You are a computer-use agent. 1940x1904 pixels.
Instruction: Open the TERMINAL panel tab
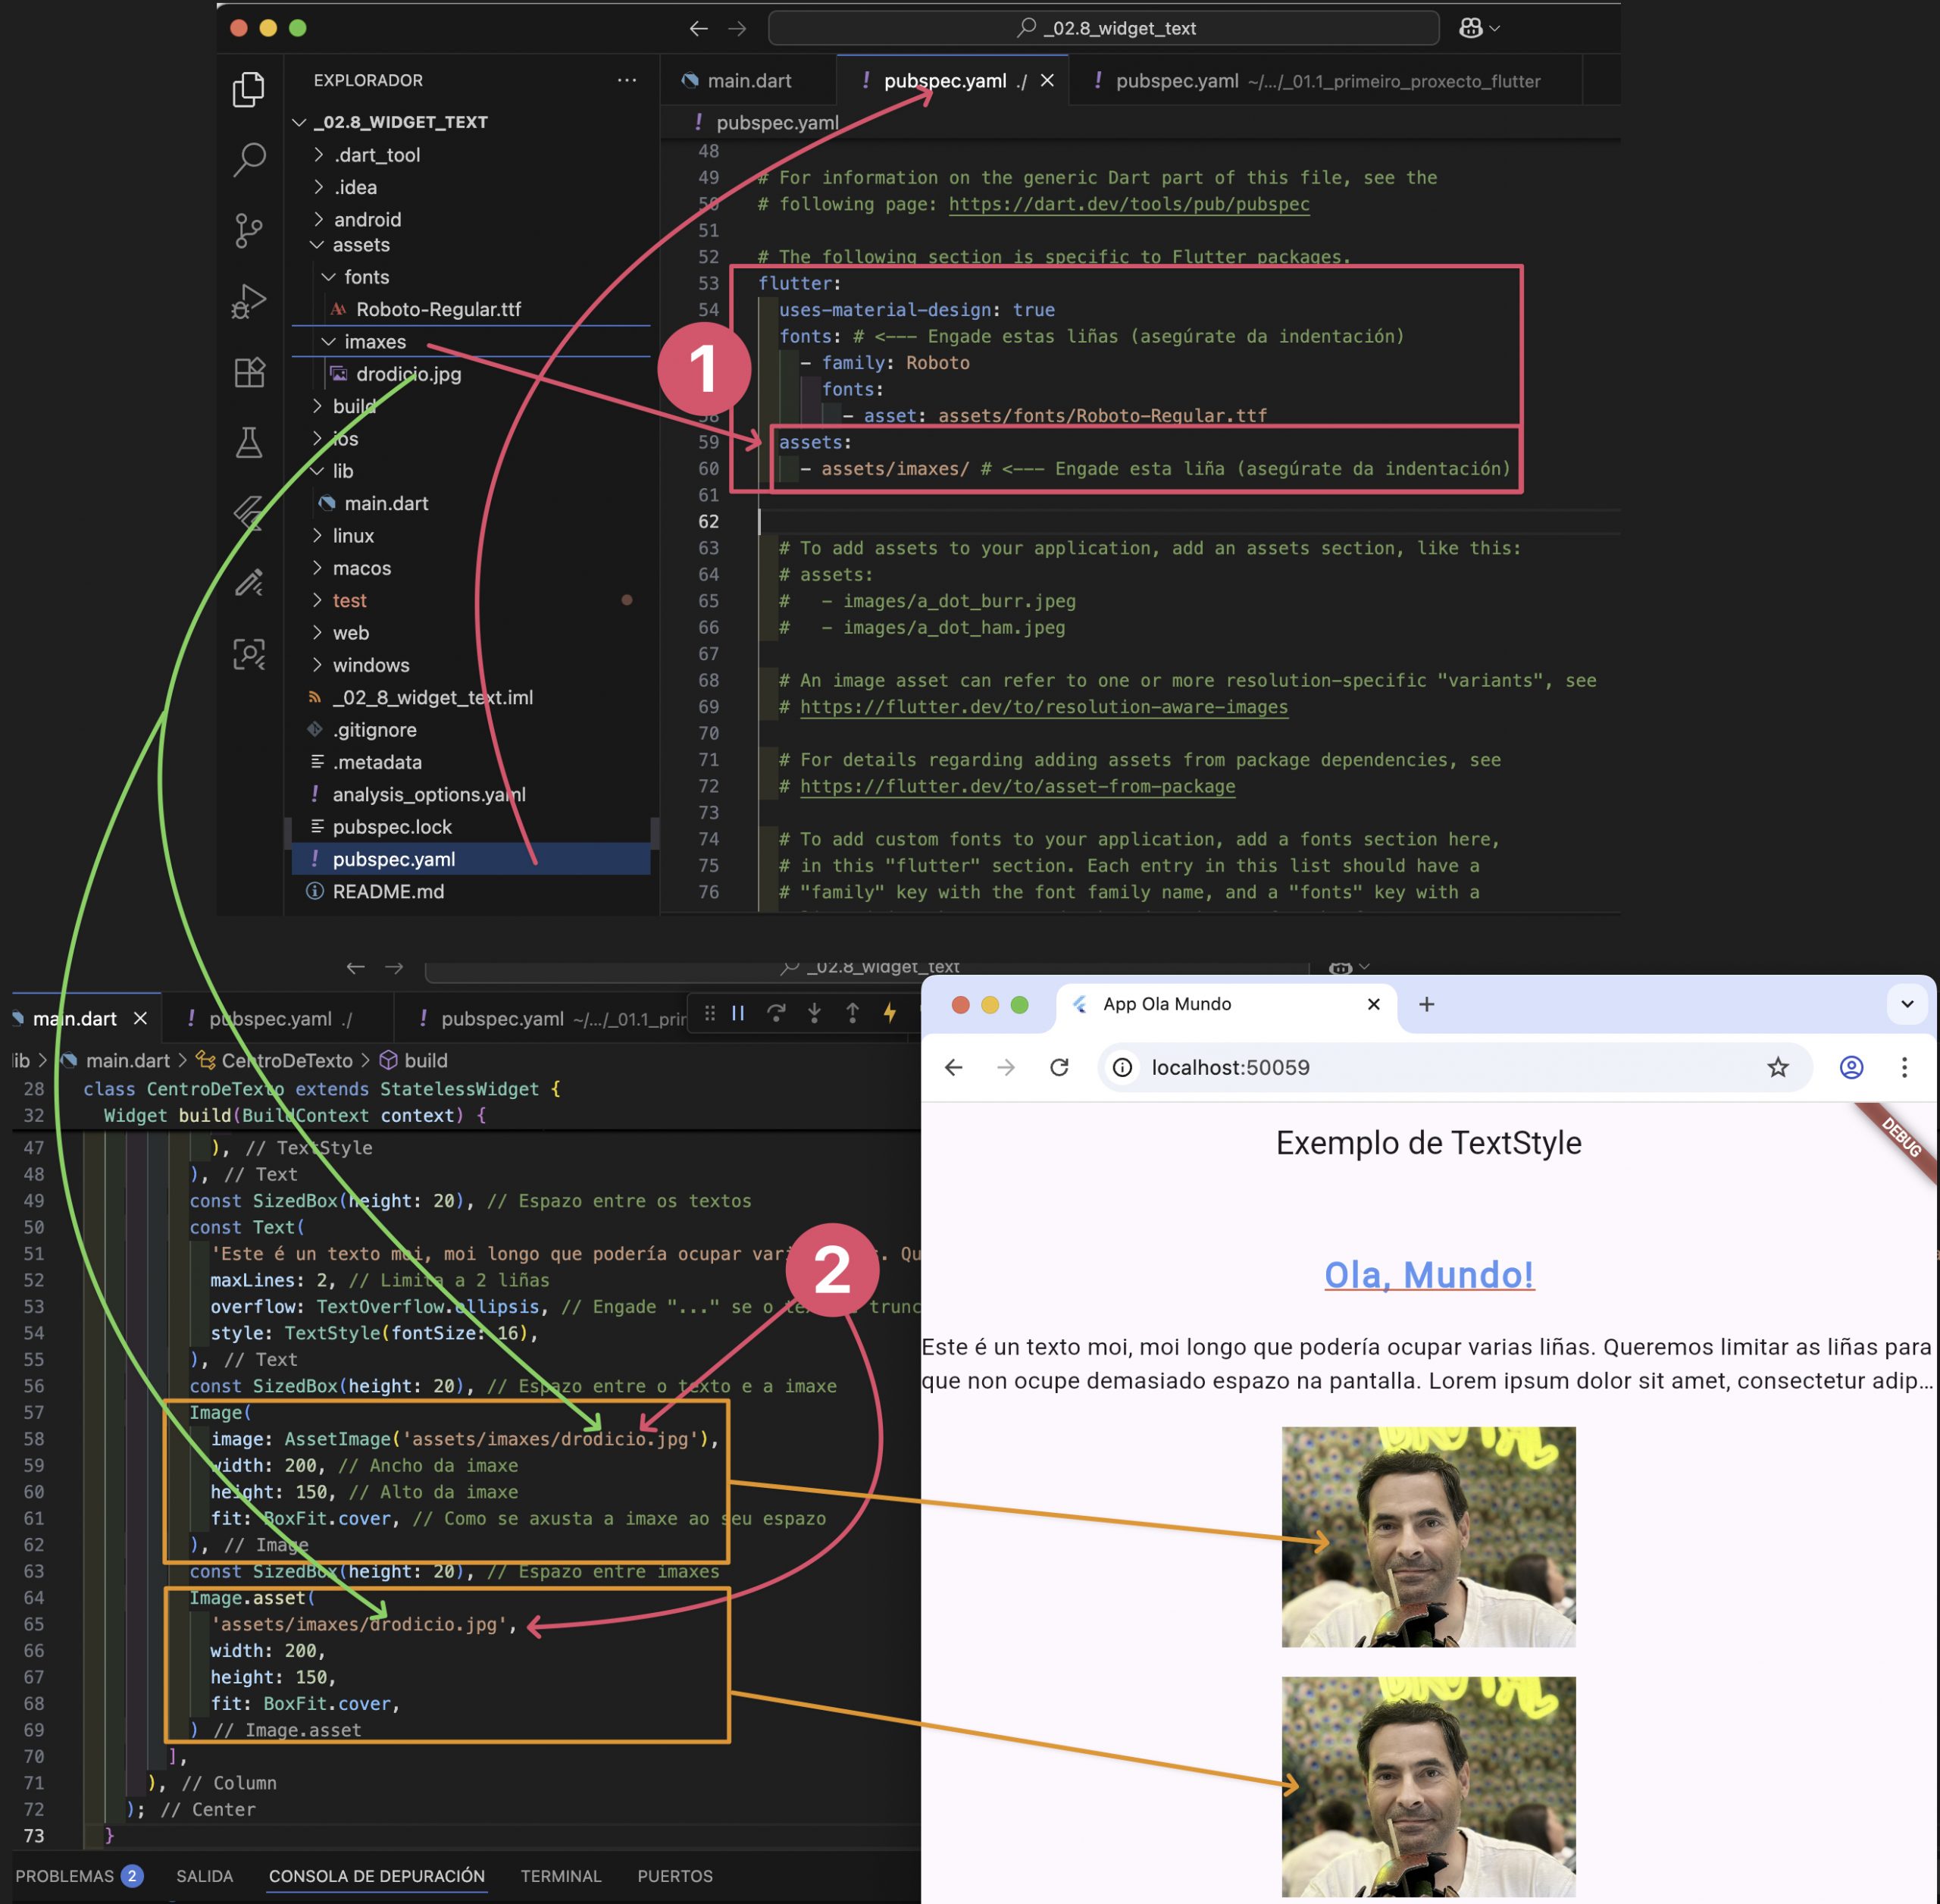pos(560,1876)
